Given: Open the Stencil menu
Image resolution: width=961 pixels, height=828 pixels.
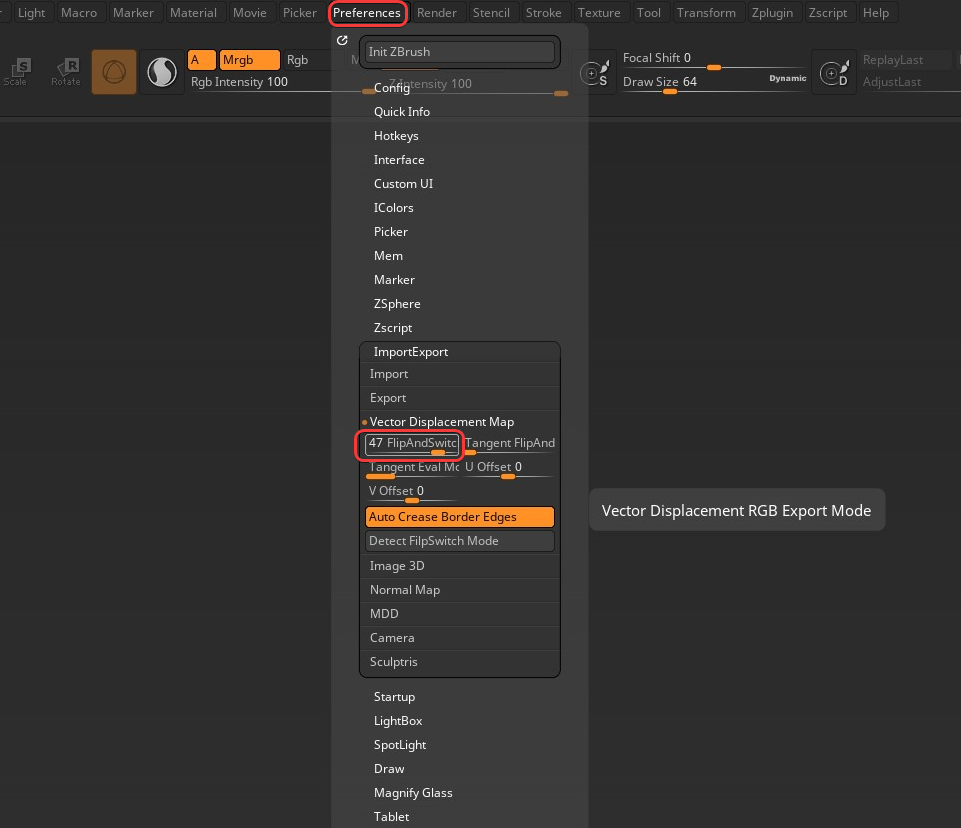Looking at the screenshot, I should click(491, 12).
